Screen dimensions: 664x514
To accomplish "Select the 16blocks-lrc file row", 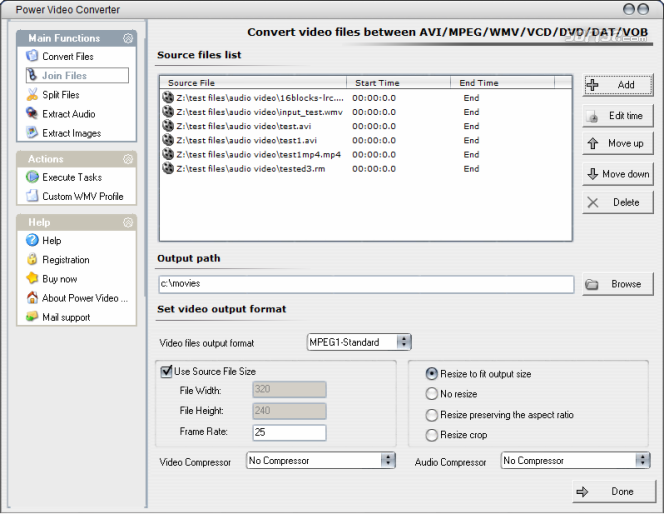I will coord(365,98).
